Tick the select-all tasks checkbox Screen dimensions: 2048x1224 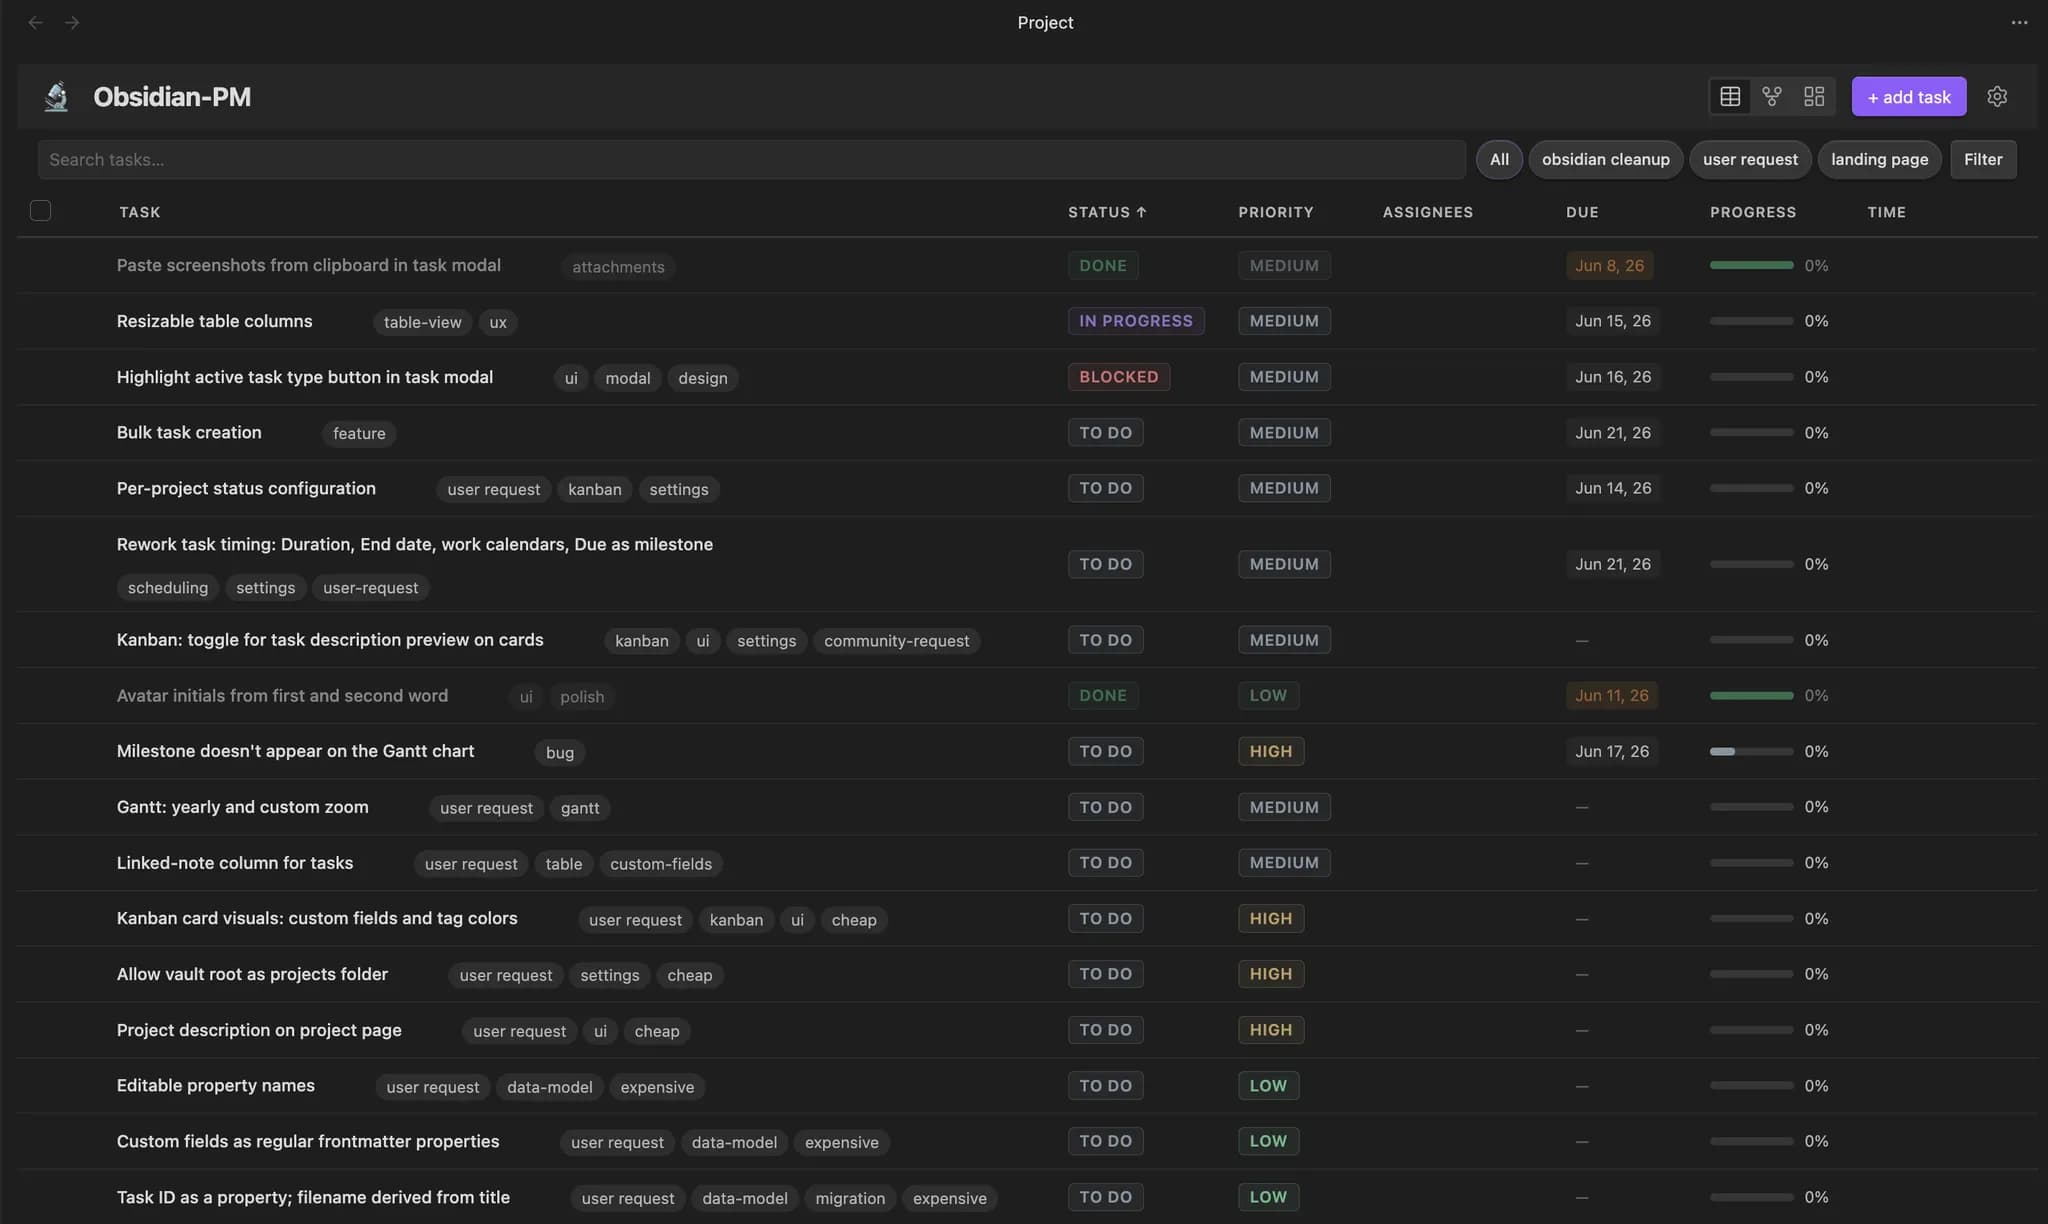tap(40, 210)
